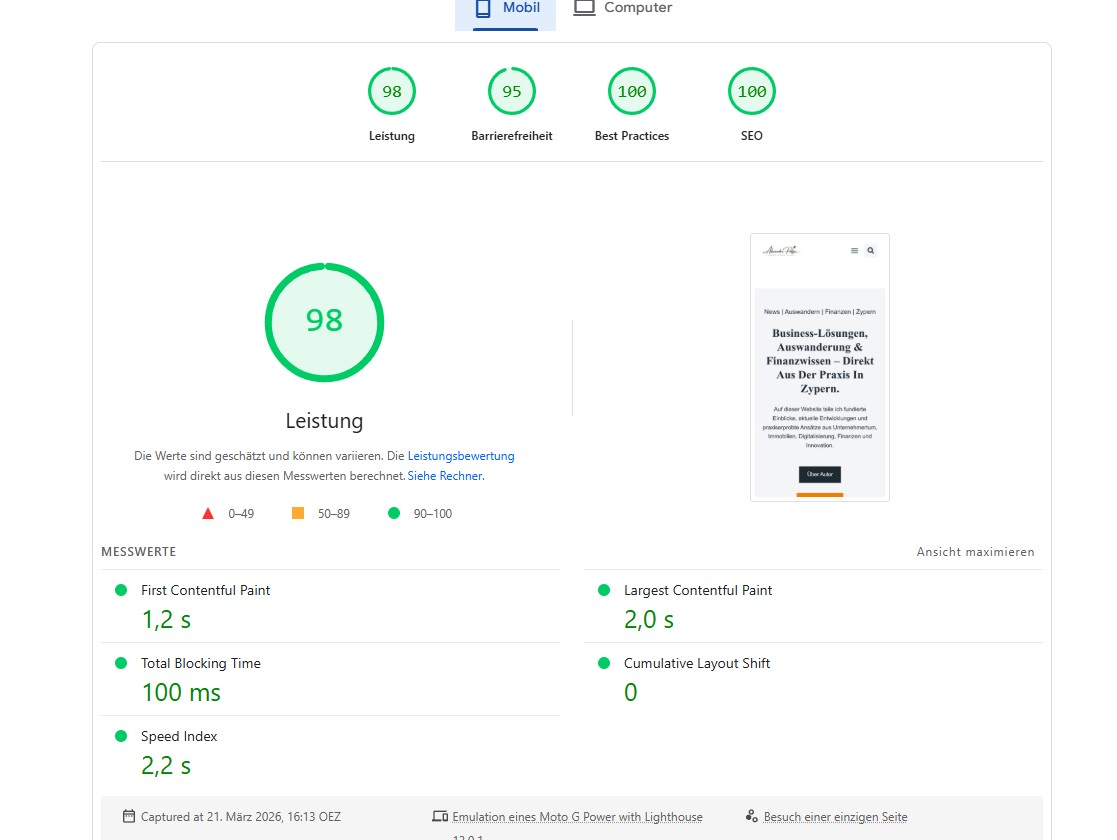Screen dimensions: 1117x840
Task: Click the Total Blocking Time metric
Action: [x=200, y=664]
